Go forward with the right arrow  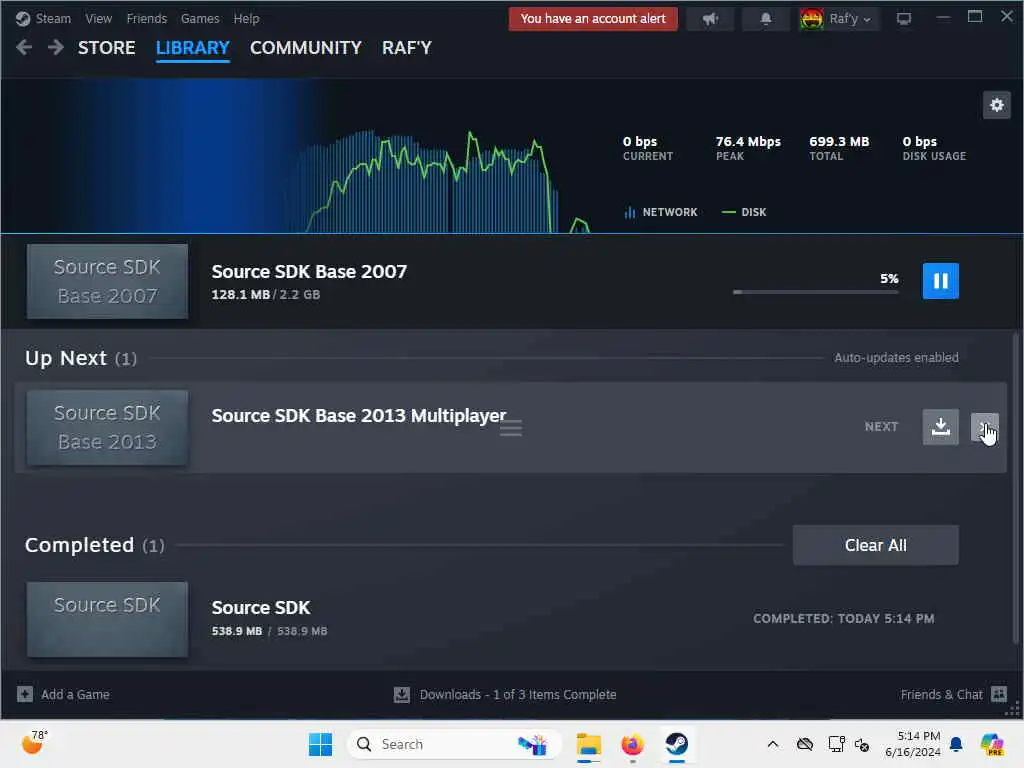(56, 47)
